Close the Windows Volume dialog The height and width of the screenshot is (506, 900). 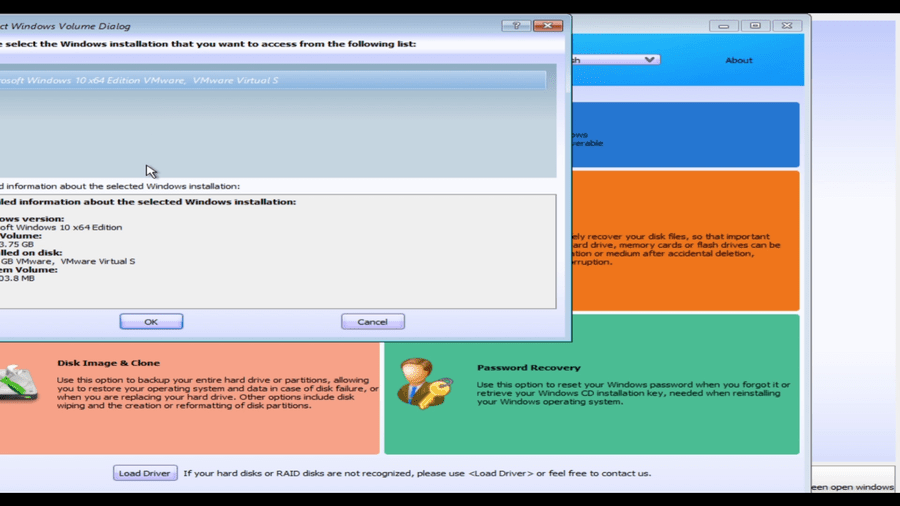pos(548,26)
